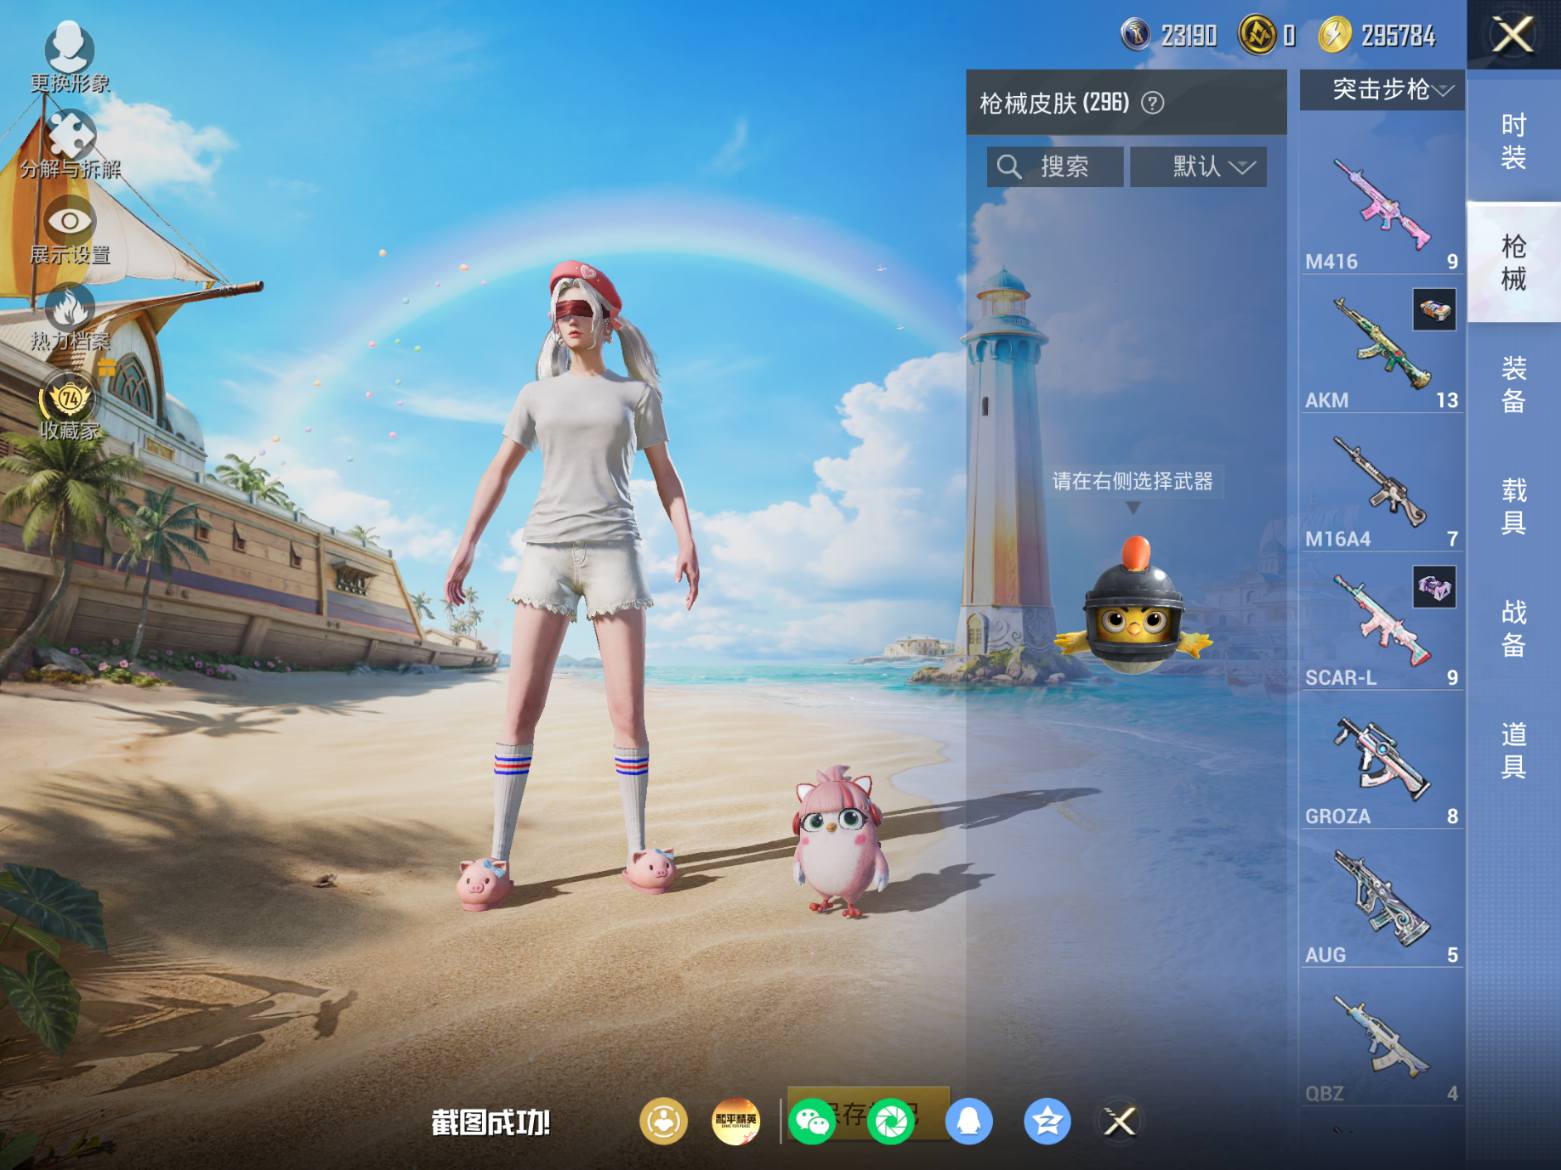Switch to the 道具 tab
The width and height of the screenshot is (1561, 1170).
pyautogui.click(x=1513, y=750)
